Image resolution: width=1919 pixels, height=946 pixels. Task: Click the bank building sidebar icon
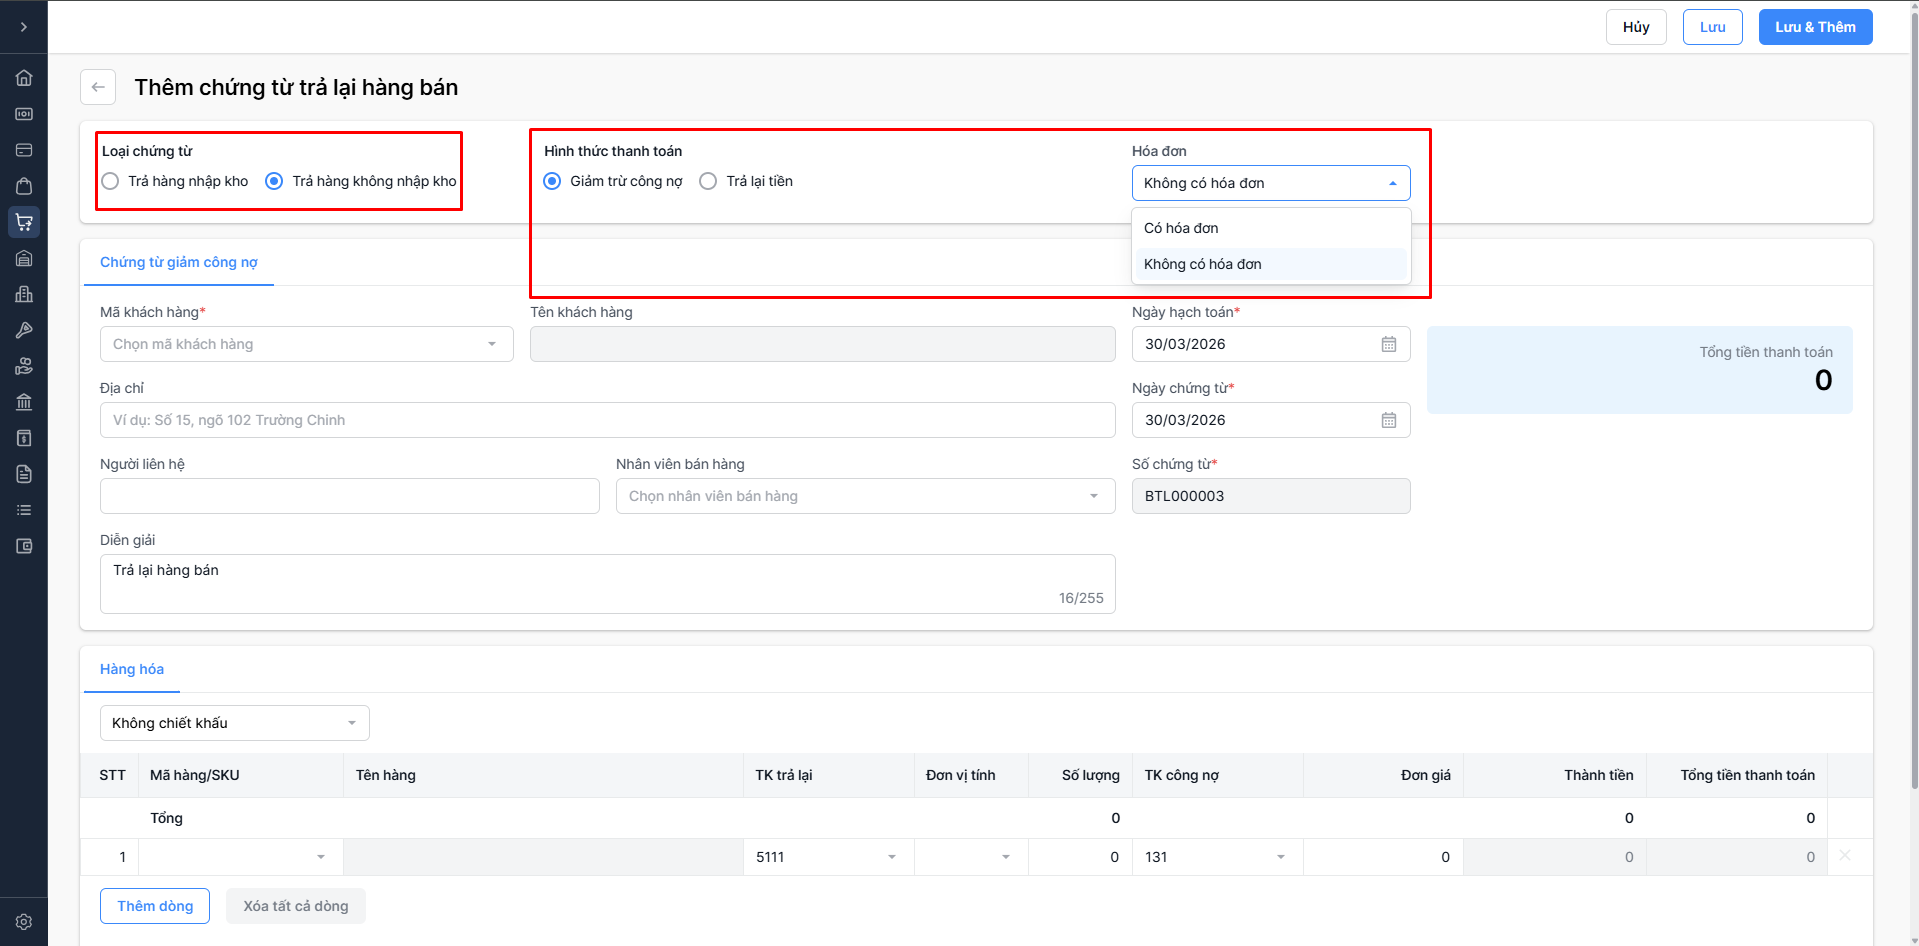(x=24, y=402)
